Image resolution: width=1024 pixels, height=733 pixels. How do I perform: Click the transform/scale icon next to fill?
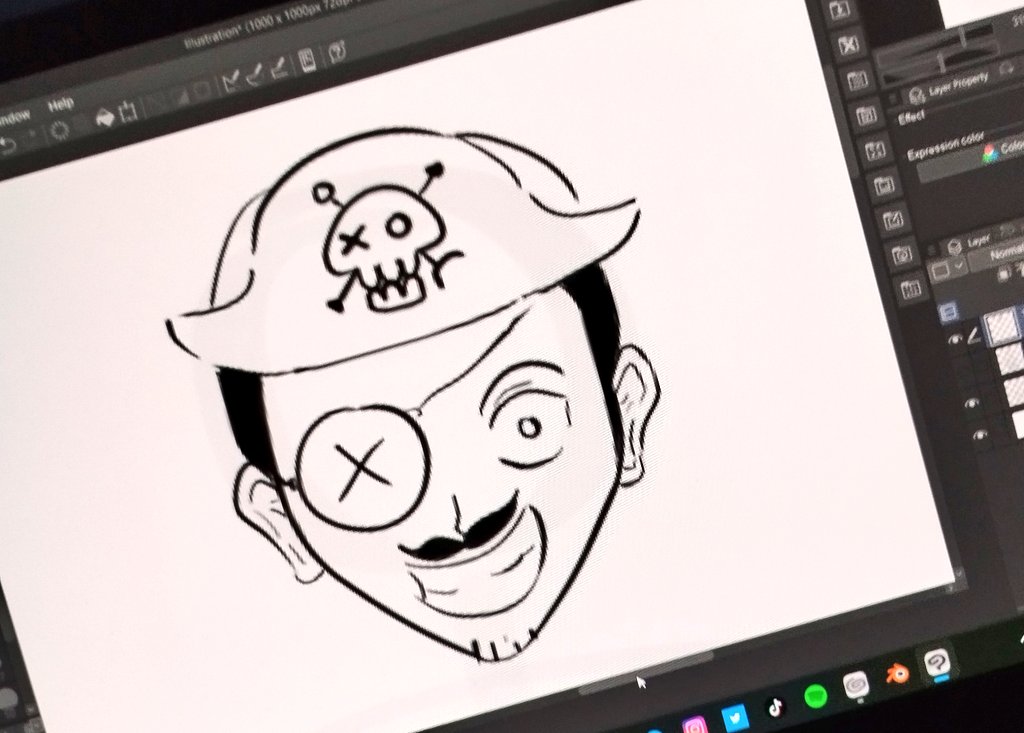pos(128,112)
